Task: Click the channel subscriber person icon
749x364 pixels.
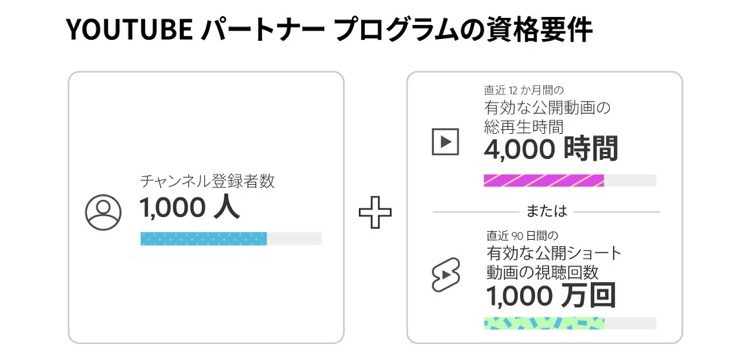Action: (103, 213)
